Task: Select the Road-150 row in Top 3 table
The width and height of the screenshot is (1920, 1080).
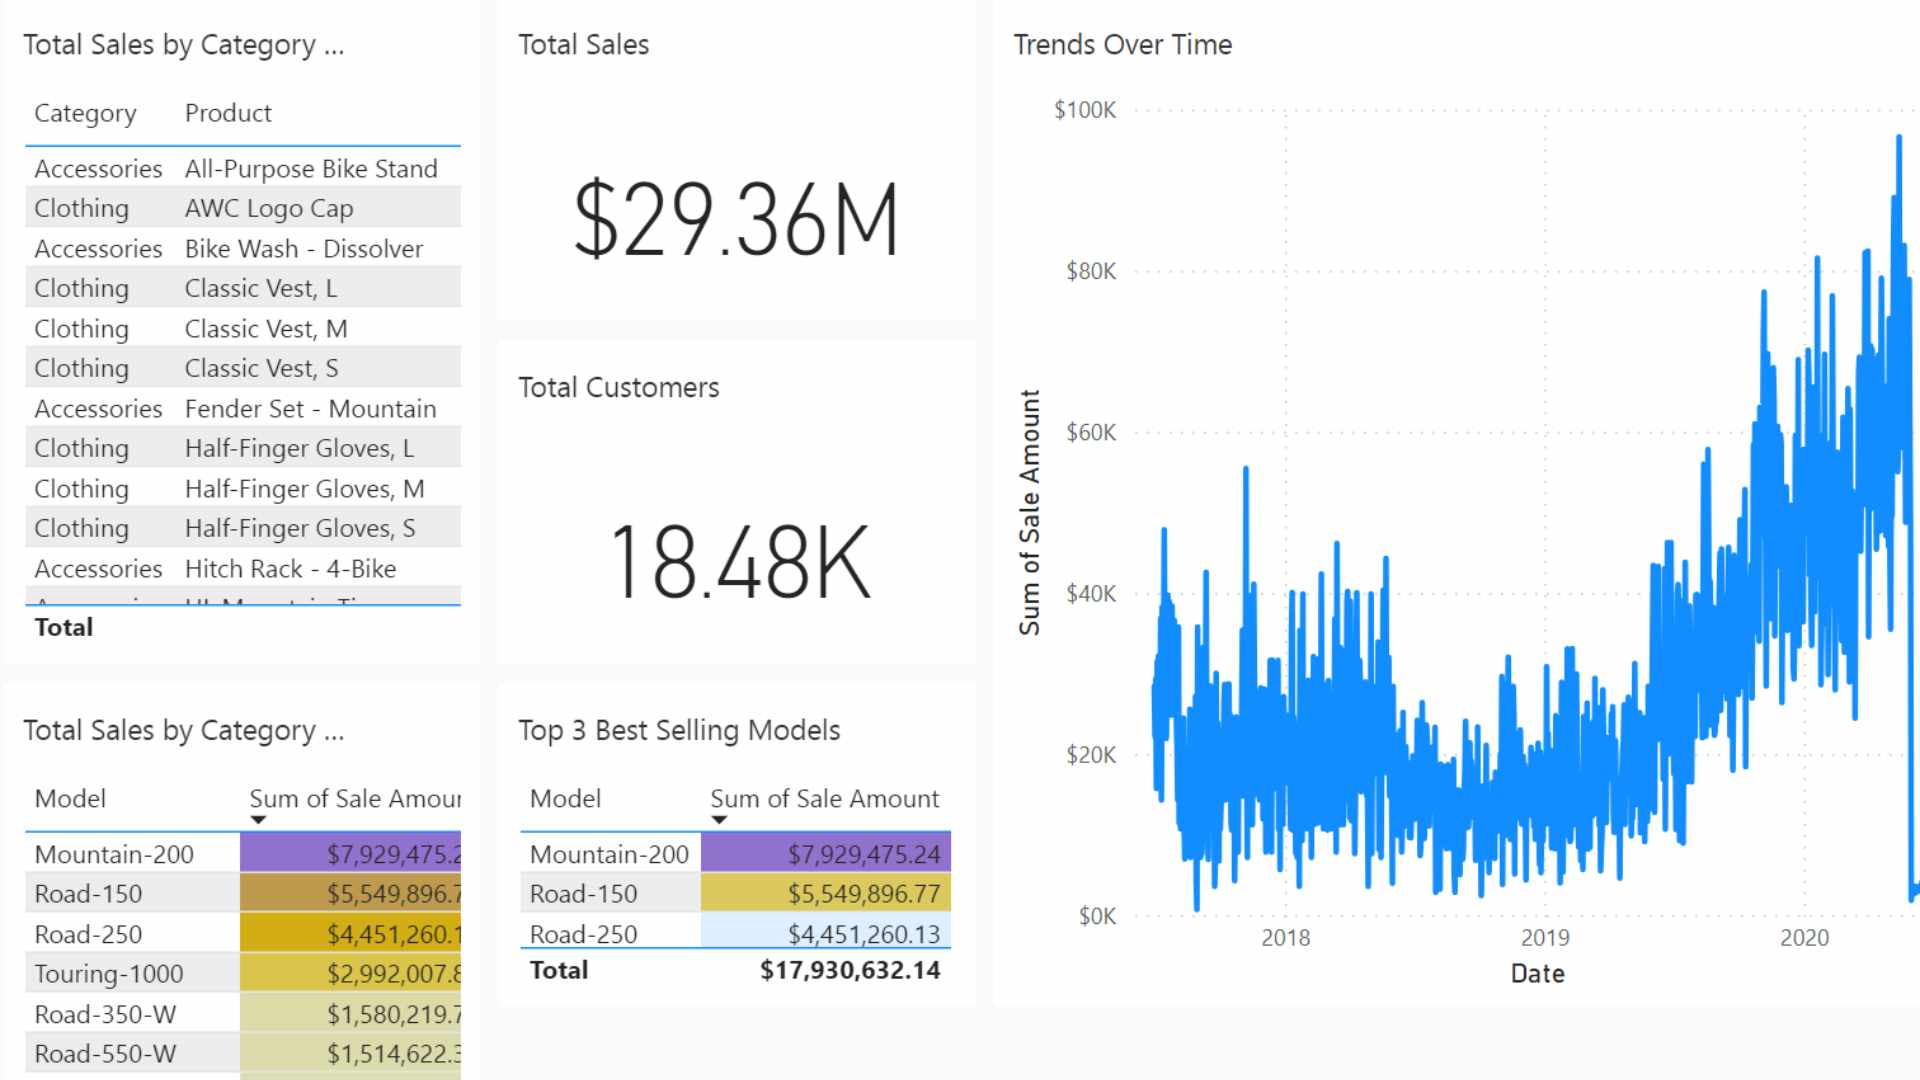Action: [583, 893]
